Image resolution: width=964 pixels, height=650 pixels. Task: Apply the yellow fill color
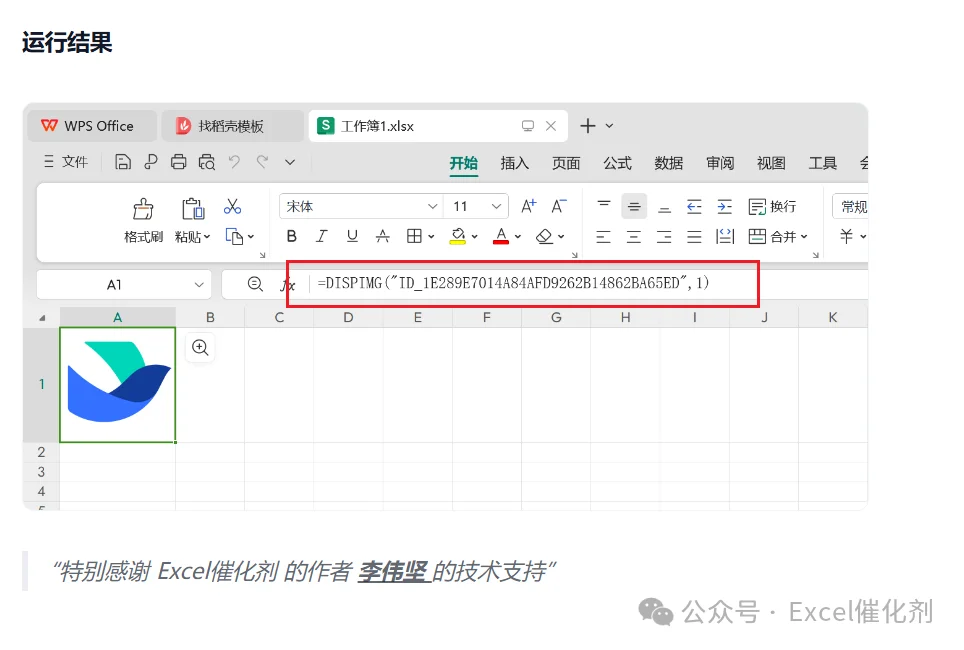(x=458, y=236)
